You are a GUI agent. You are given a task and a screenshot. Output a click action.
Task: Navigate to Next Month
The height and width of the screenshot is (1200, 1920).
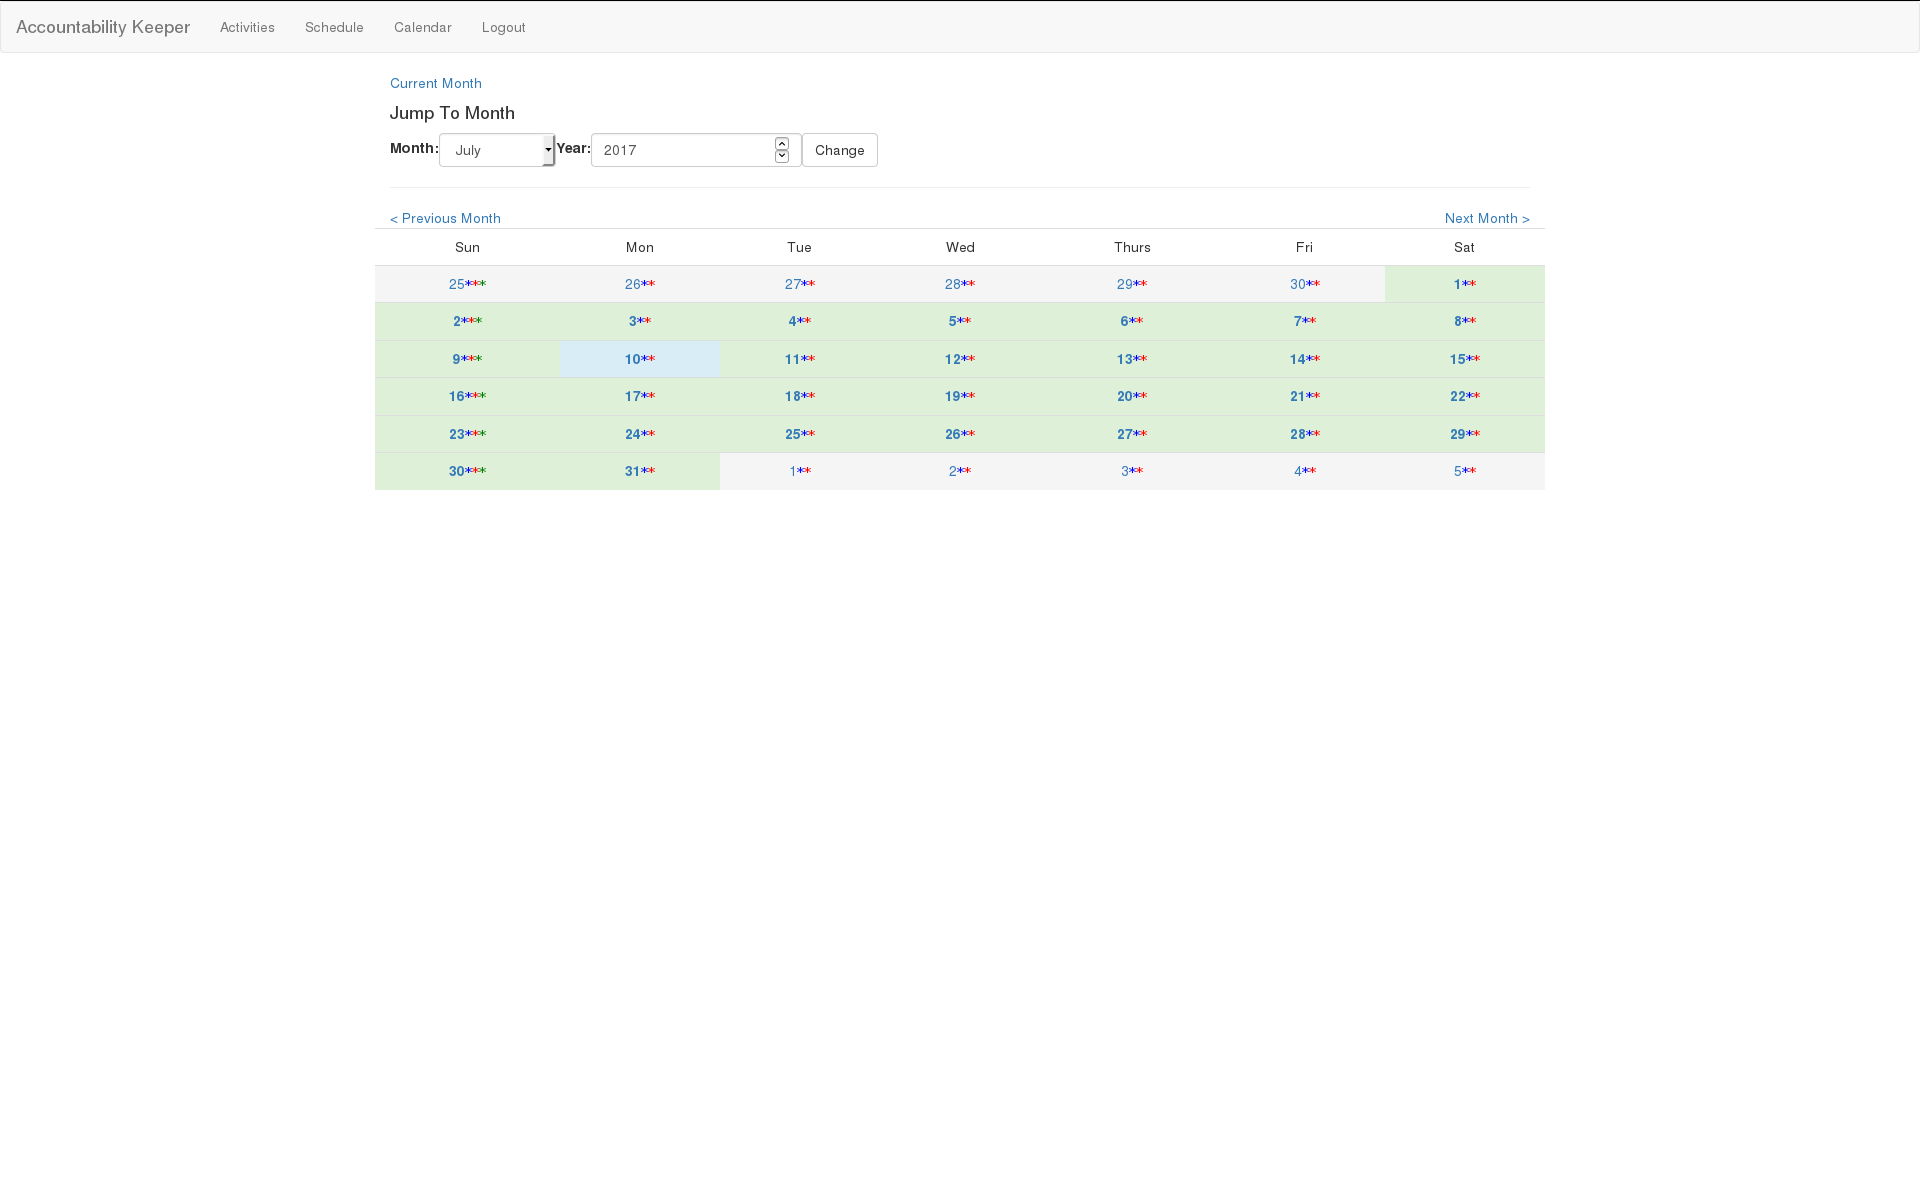point(1486,218)
